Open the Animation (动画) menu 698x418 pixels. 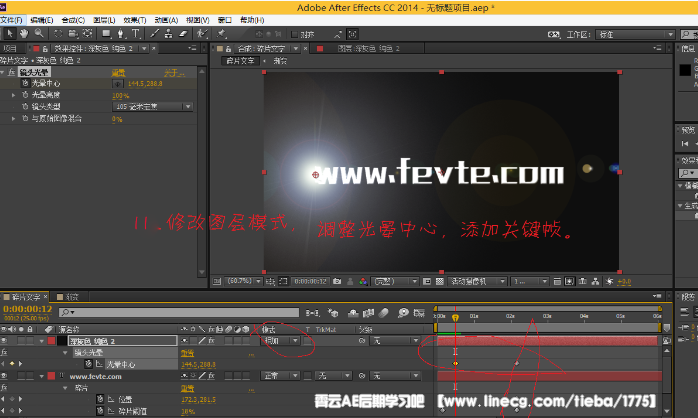coord(167,19)
